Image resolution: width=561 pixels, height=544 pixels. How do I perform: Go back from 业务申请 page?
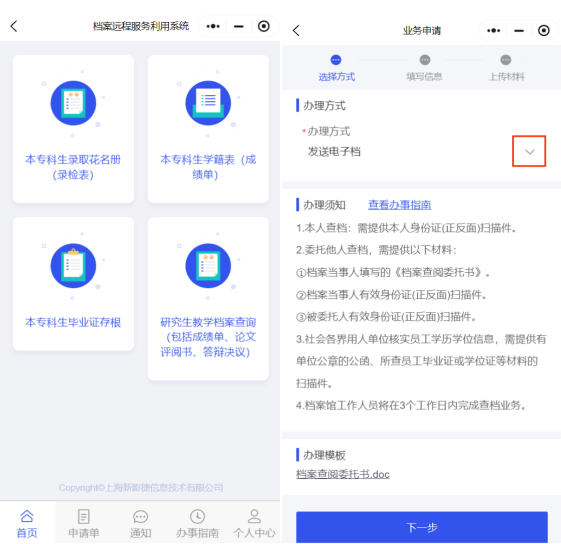296,31
